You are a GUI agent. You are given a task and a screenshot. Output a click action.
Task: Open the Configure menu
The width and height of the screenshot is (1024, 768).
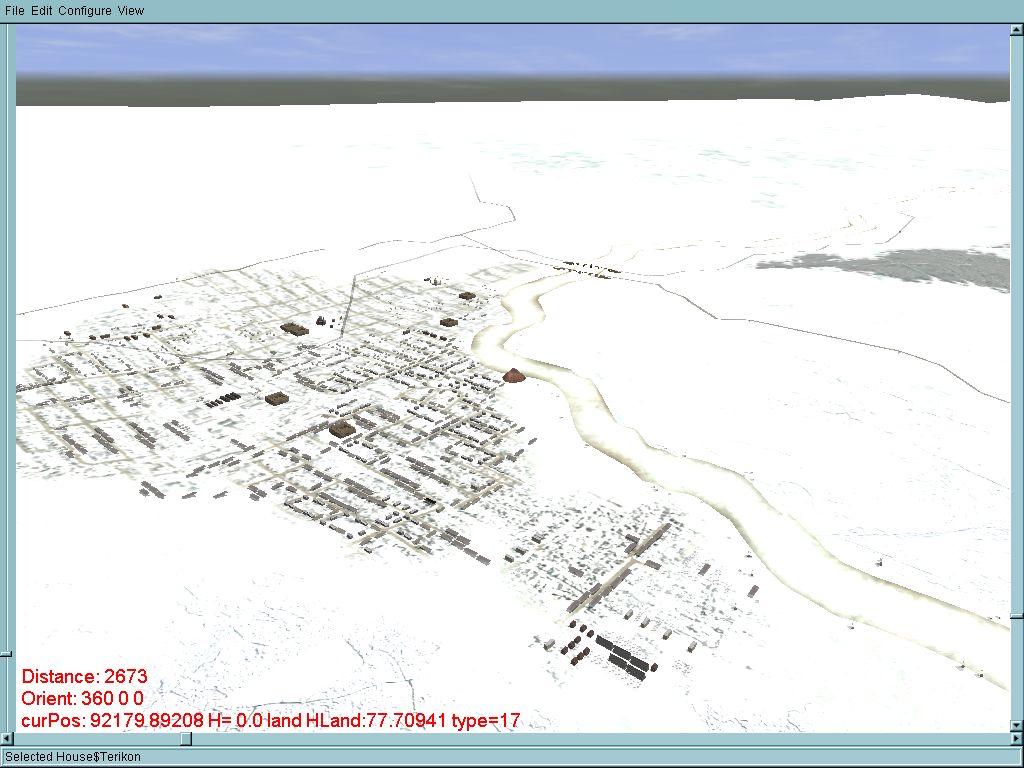click(85, 10)
